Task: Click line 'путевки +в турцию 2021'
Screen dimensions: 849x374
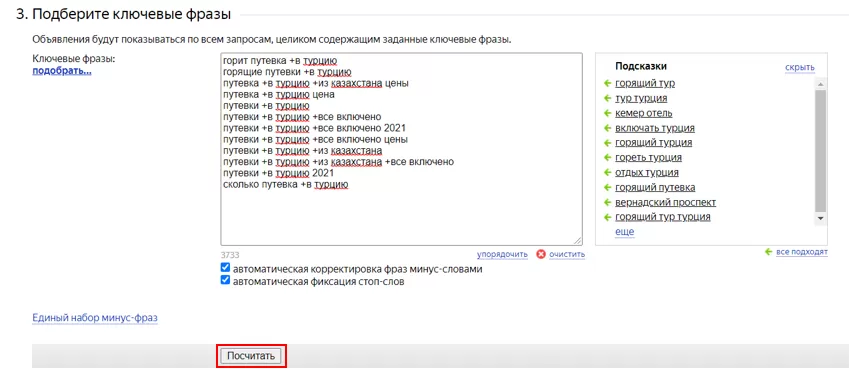Action: [279, 173]
